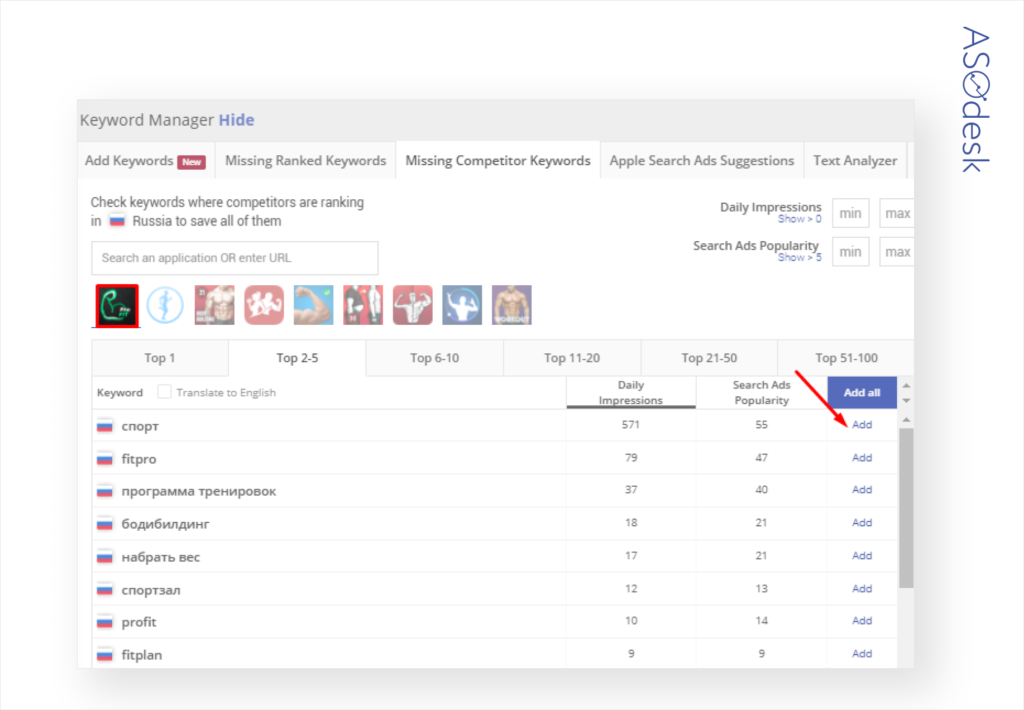1024x710 pixels.
Task: Switch to Top 6-10 ranking tab
Action: pos(434,358)
